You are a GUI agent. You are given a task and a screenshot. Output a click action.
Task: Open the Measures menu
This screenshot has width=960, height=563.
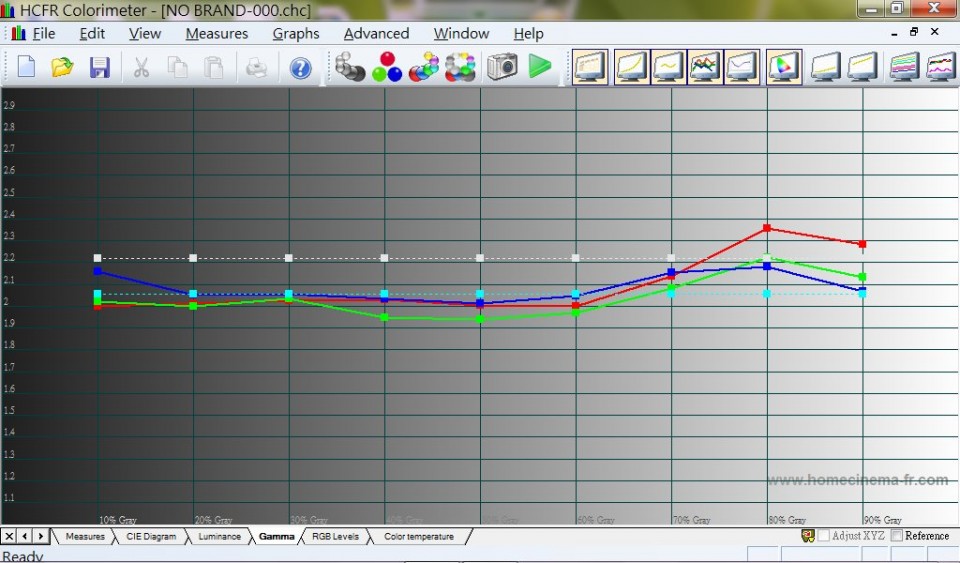[217, 33]
